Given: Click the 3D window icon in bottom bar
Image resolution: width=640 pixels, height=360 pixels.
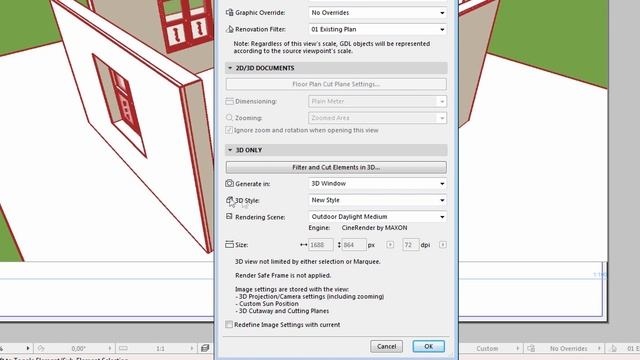Looking at the screenshot, I should pyautogui.click(x=205, y=348).
